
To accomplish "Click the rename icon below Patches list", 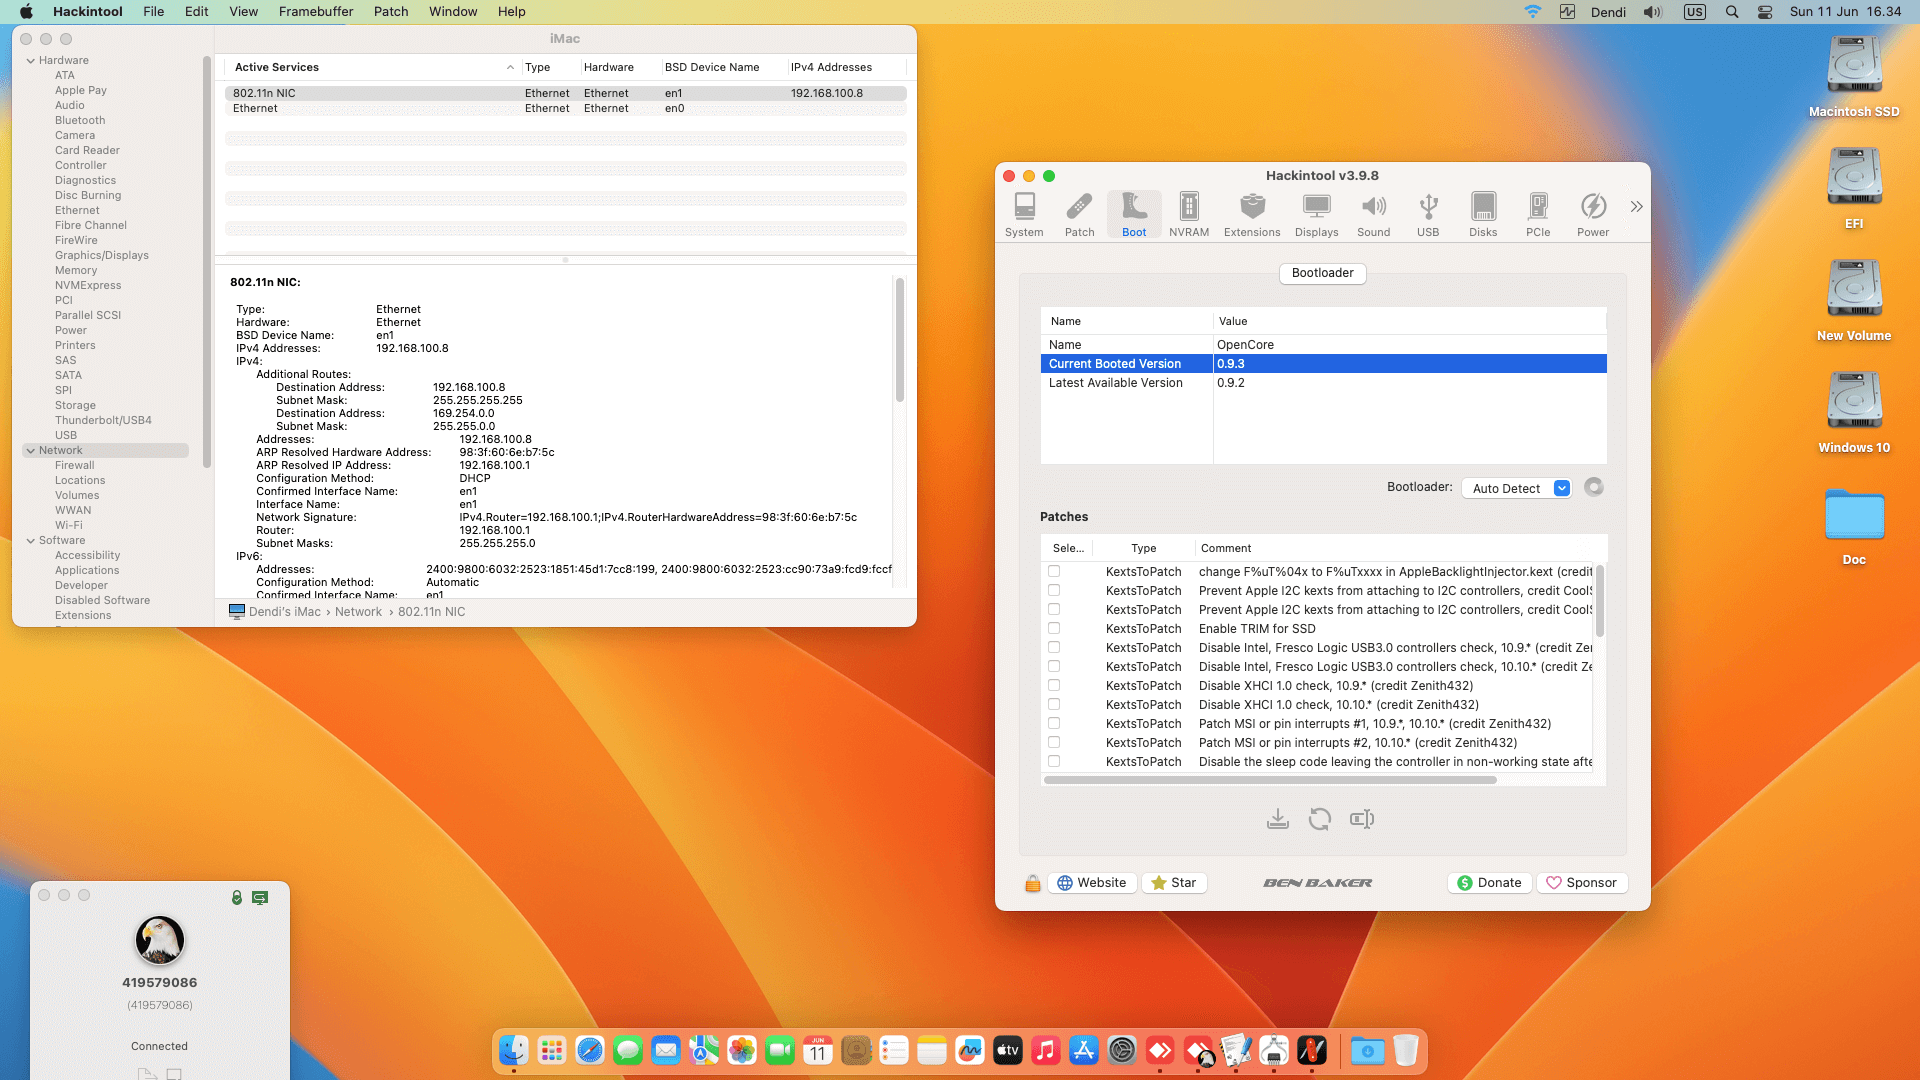I will click(x=1362, y=819).
